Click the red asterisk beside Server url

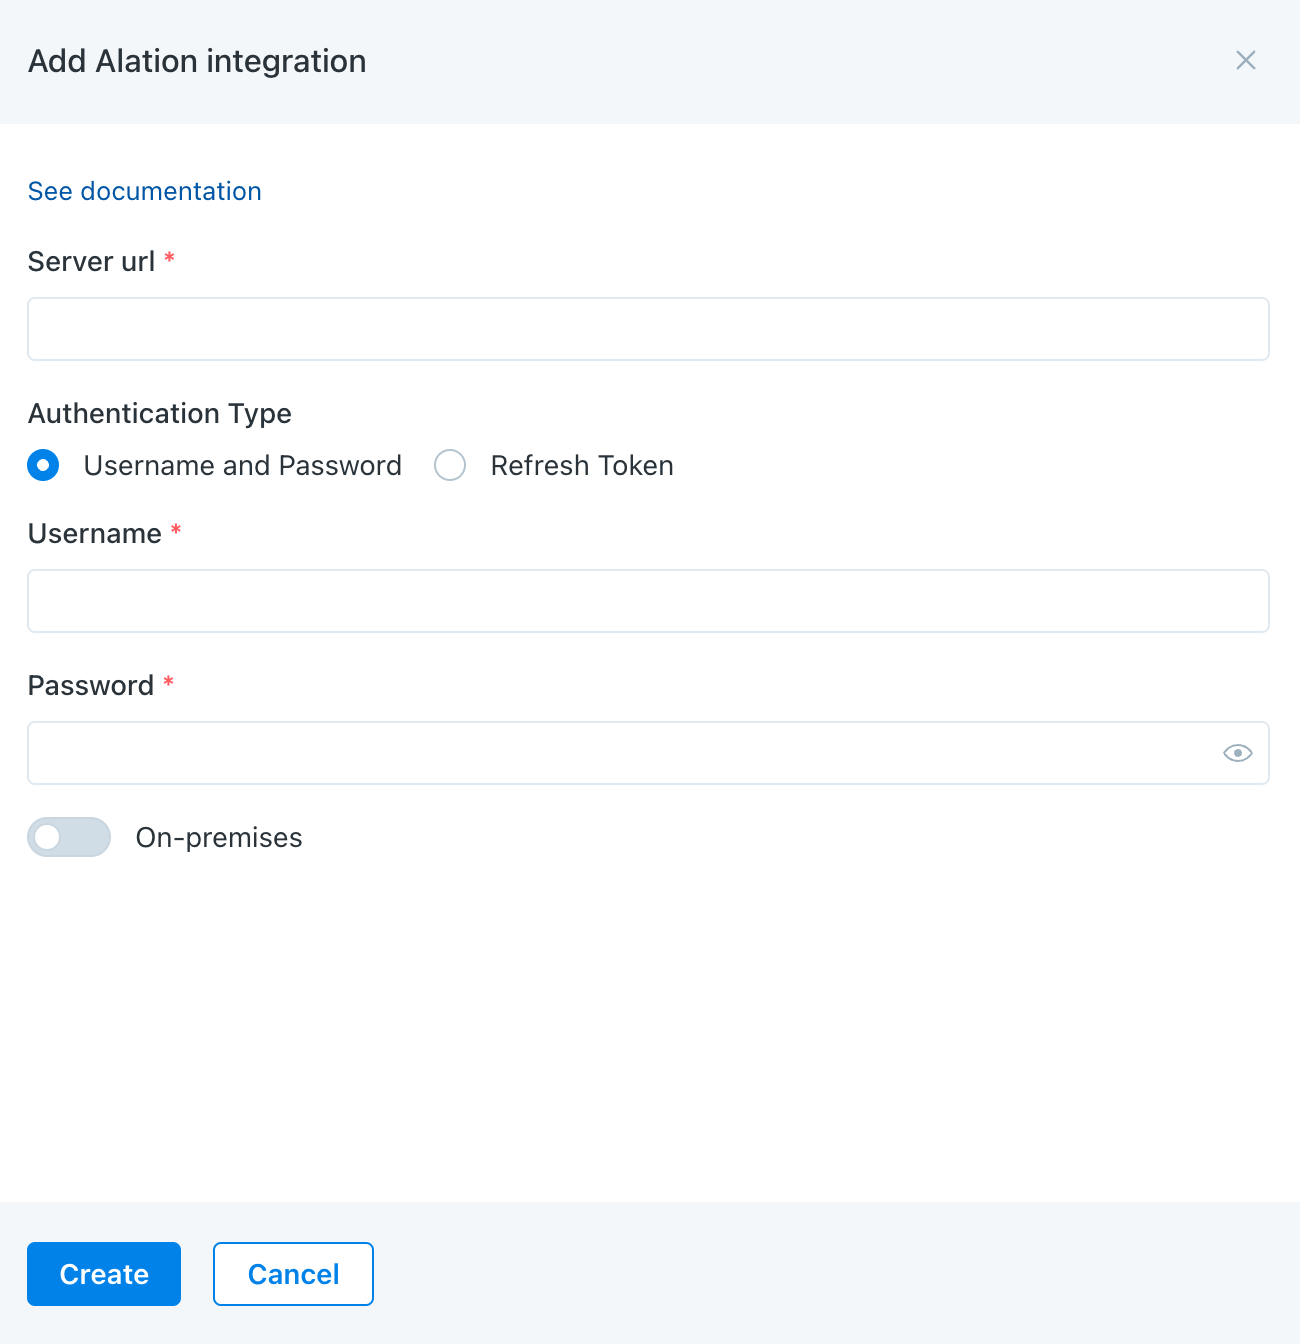click(x=170, y=259)
